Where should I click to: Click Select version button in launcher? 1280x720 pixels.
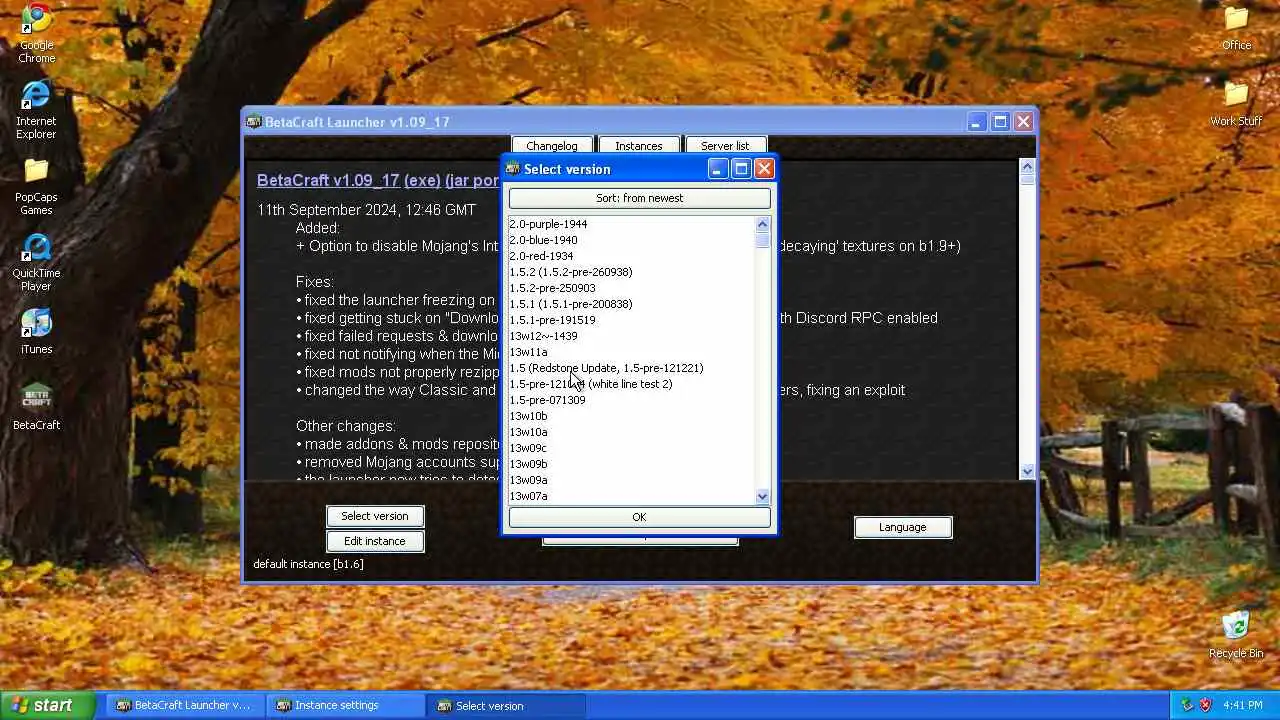pos(375,516)
